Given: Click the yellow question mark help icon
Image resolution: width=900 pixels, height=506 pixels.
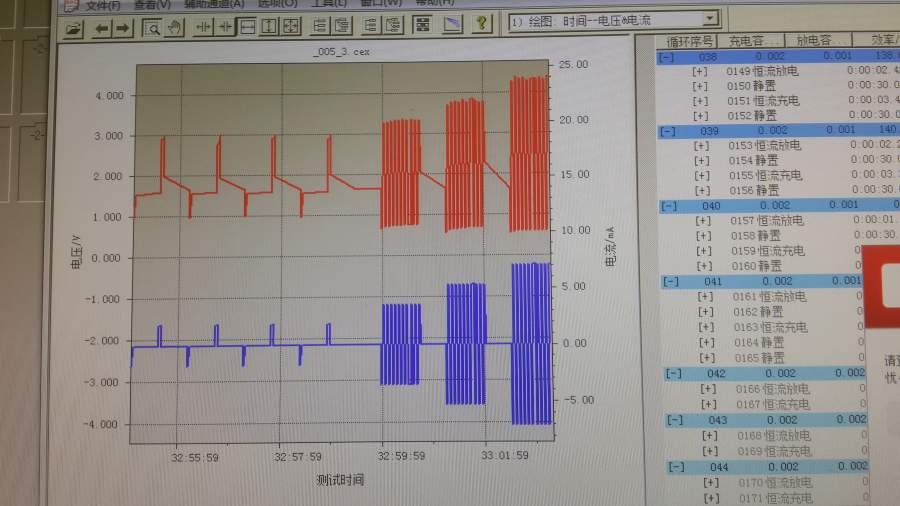Looking at the screenshot, I should coord(481,23).
